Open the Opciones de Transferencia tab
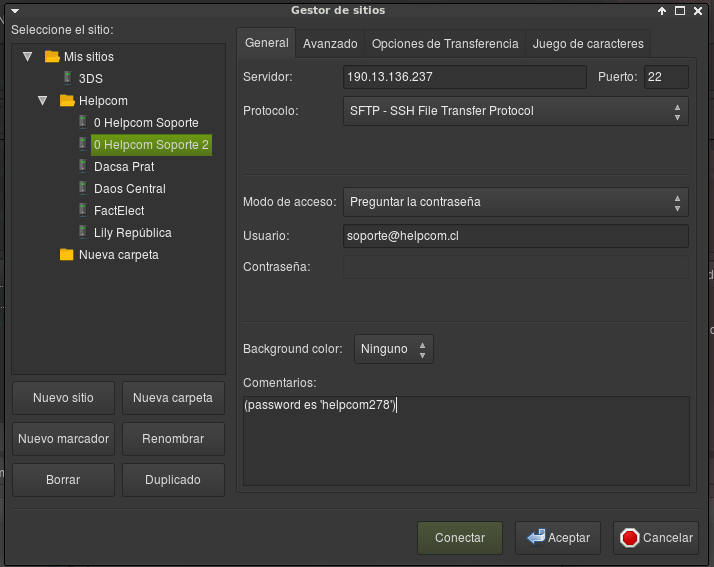 tap(445, 44)
